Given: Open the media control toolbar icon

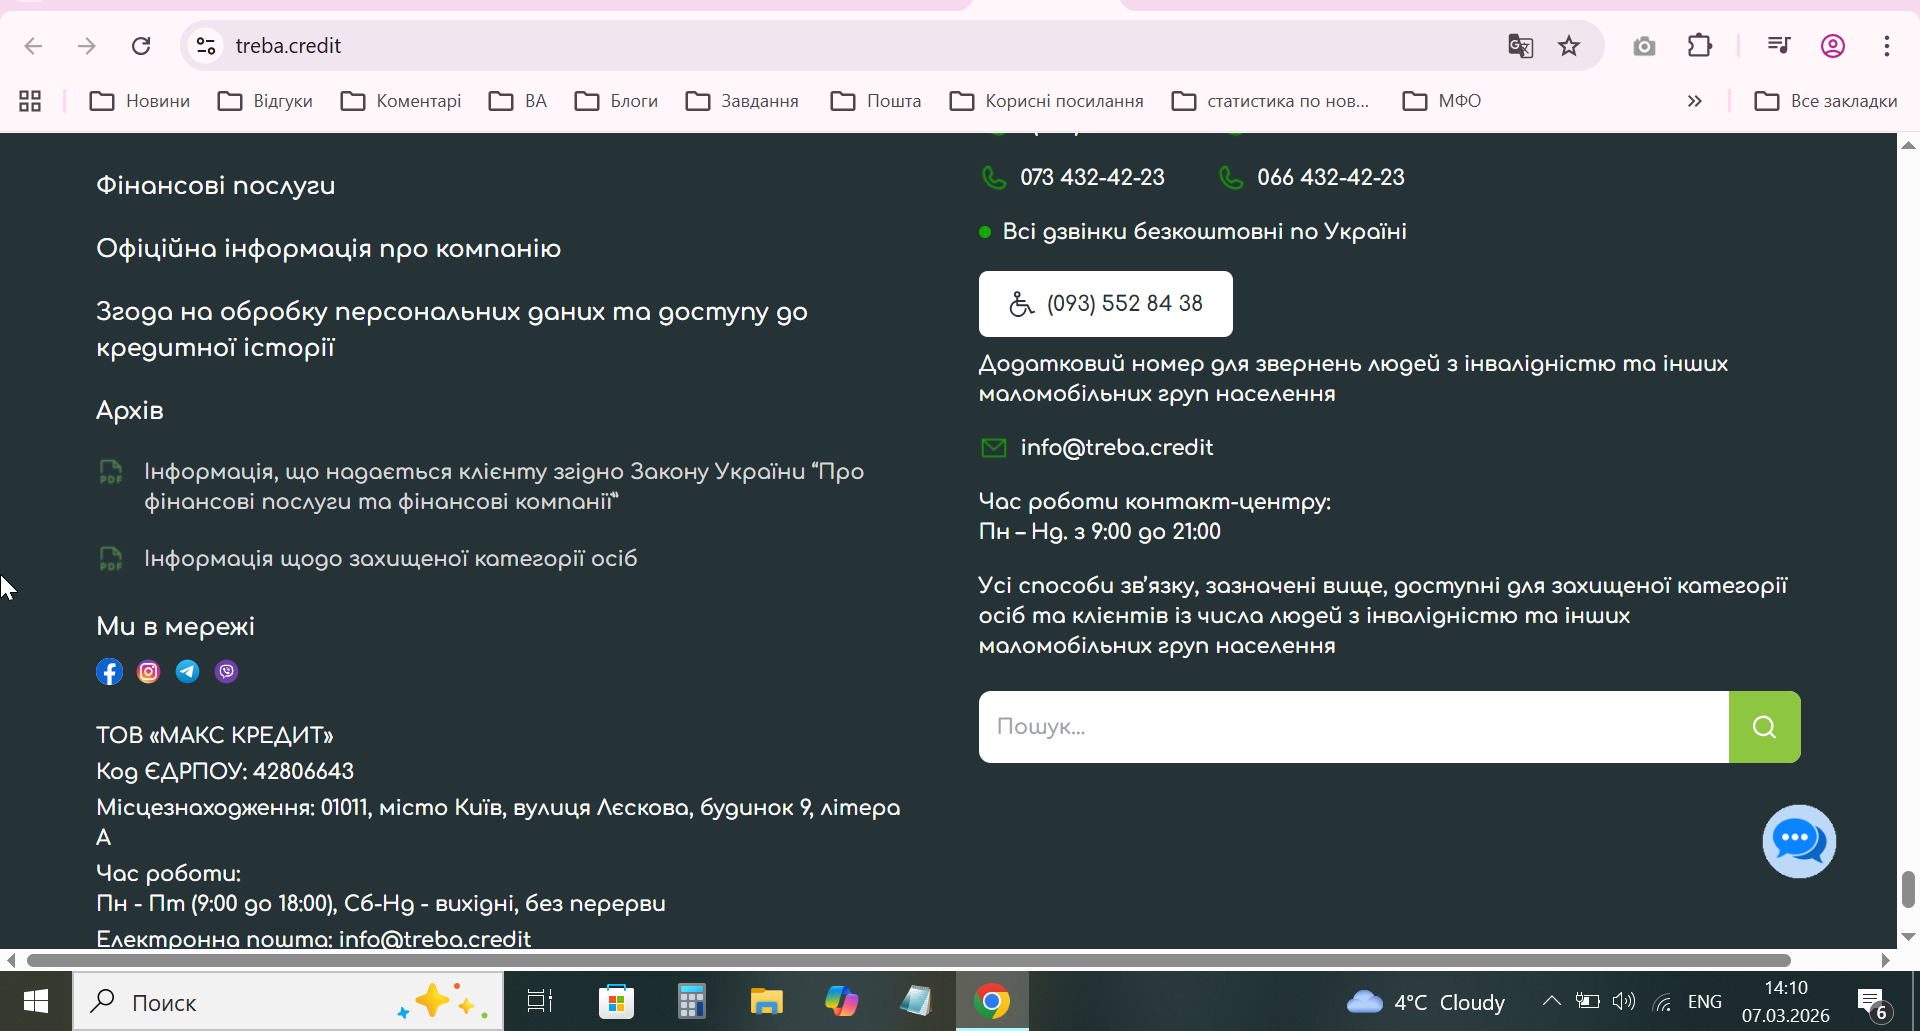Looking at the screenshot, I should click(x=1778, y=46).
